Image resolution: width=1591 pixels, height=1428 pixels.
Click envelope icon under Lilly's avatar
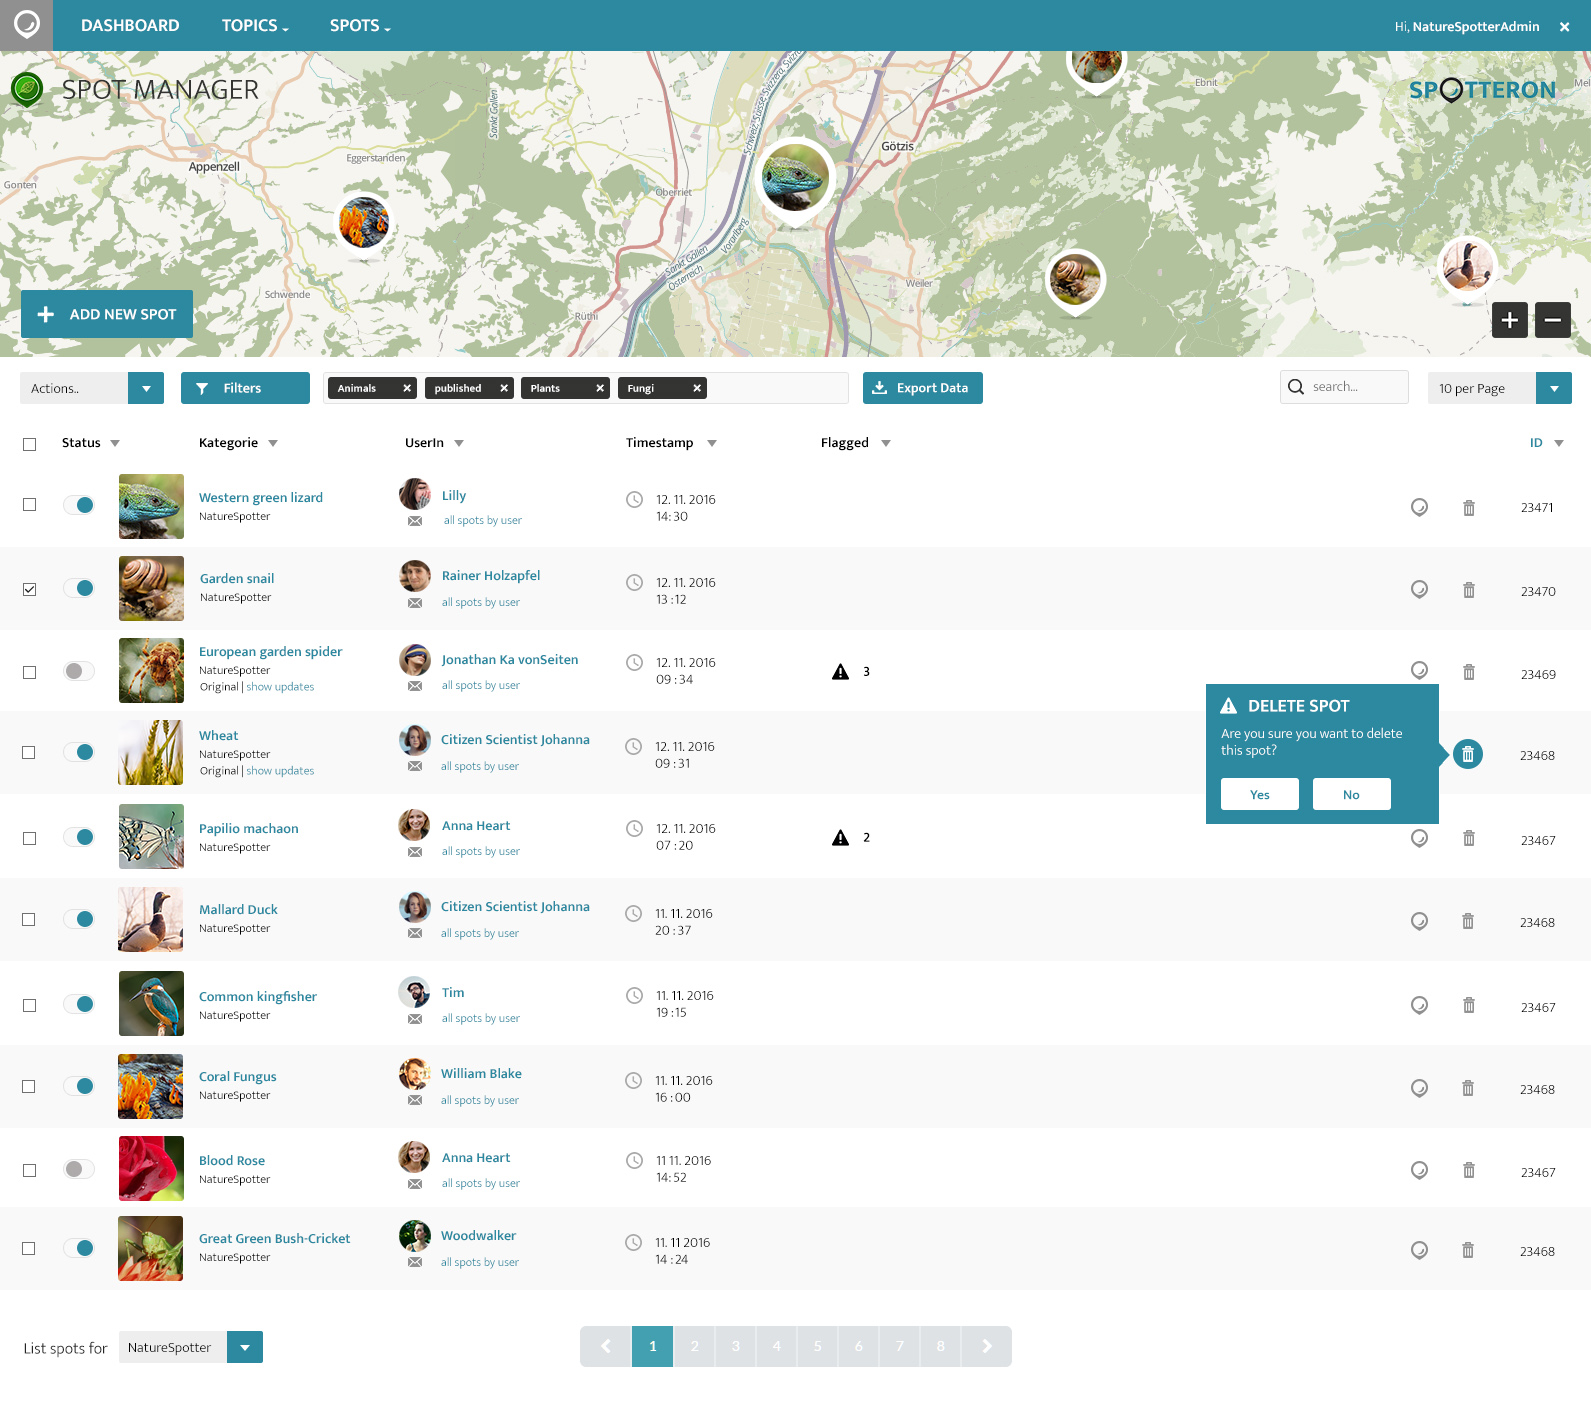[x=415, y=521]
